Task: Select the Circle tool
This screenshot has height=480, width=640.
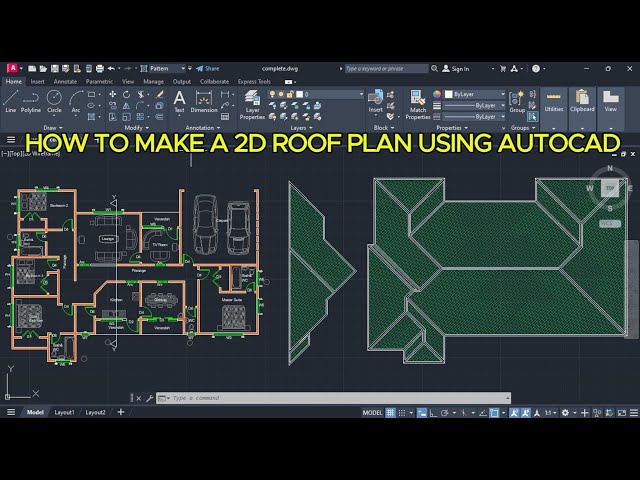Action: click(54, 101)
